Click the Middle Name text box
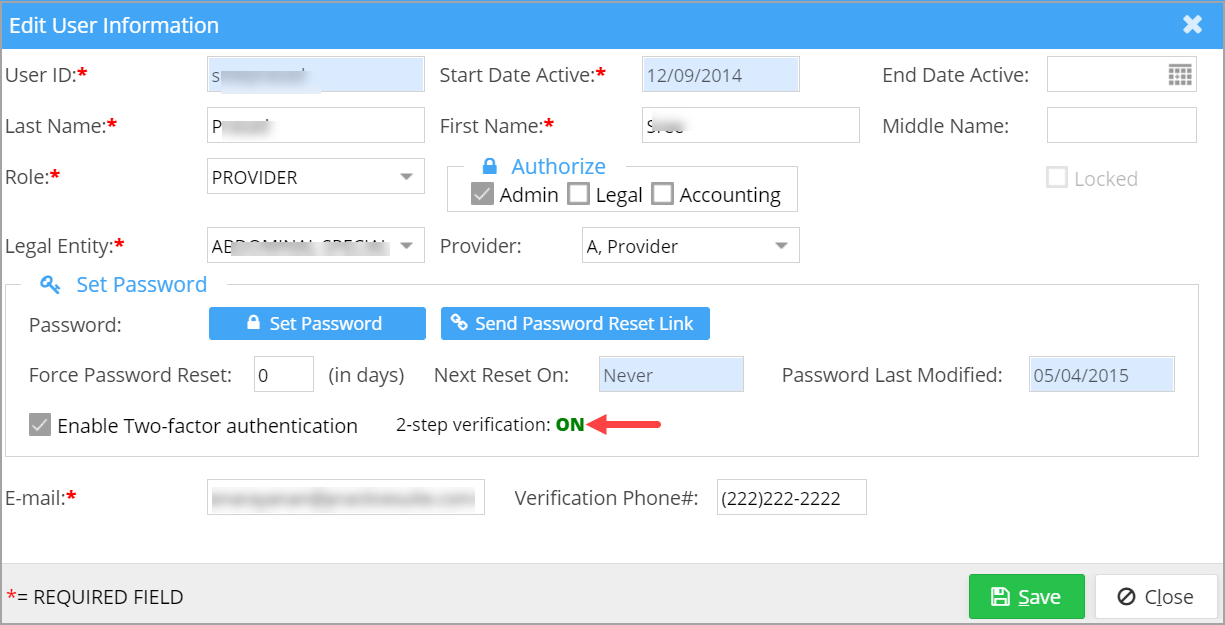 (1121, 126)
